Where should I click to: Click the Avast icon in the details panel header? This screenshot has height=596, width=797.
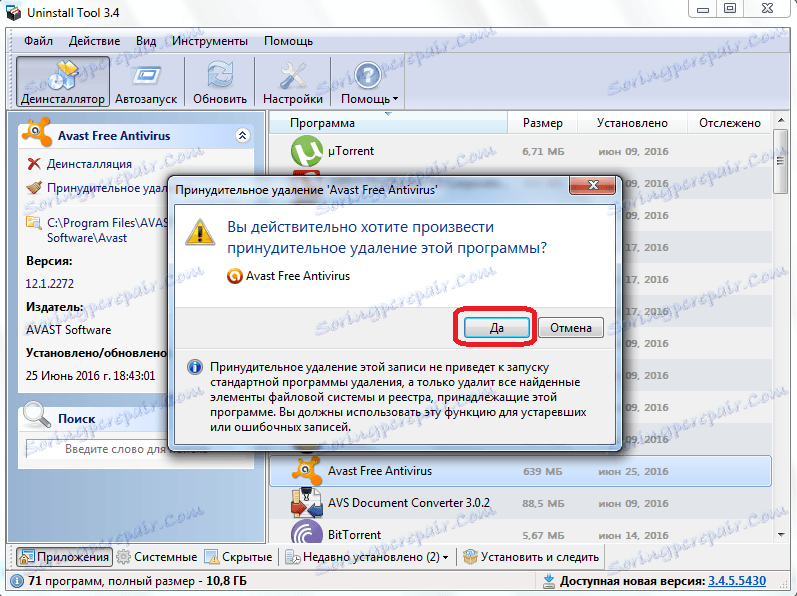pos(36,133)
